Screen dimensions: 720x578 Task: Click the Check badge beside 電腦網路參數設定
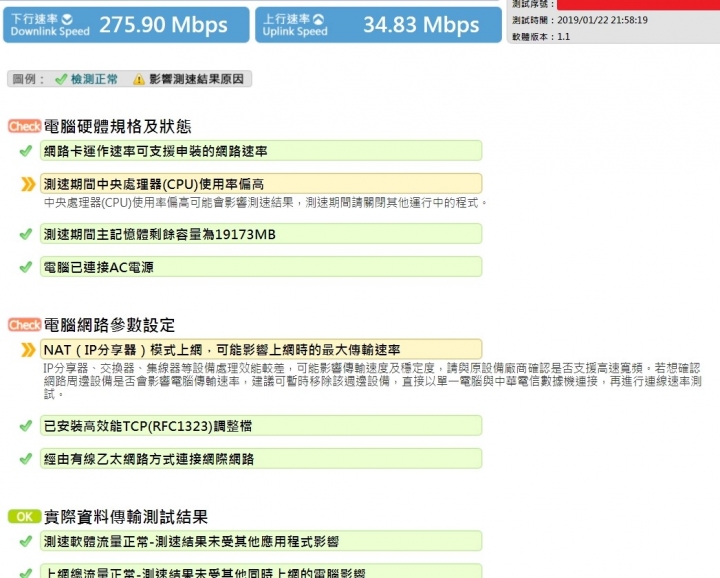click(24, 325)
